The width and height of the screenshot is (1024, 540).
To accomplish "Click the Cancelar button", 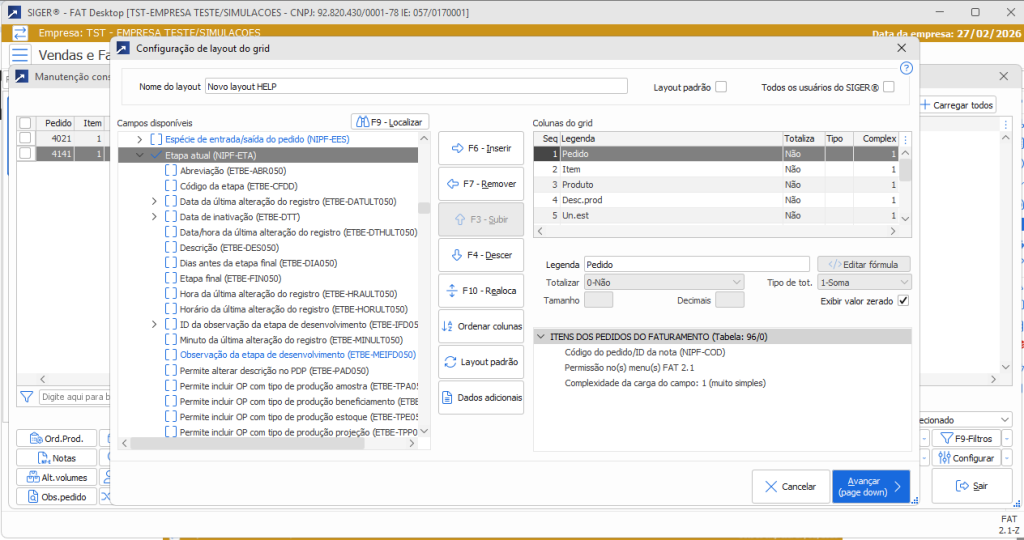I will (789, 487).
